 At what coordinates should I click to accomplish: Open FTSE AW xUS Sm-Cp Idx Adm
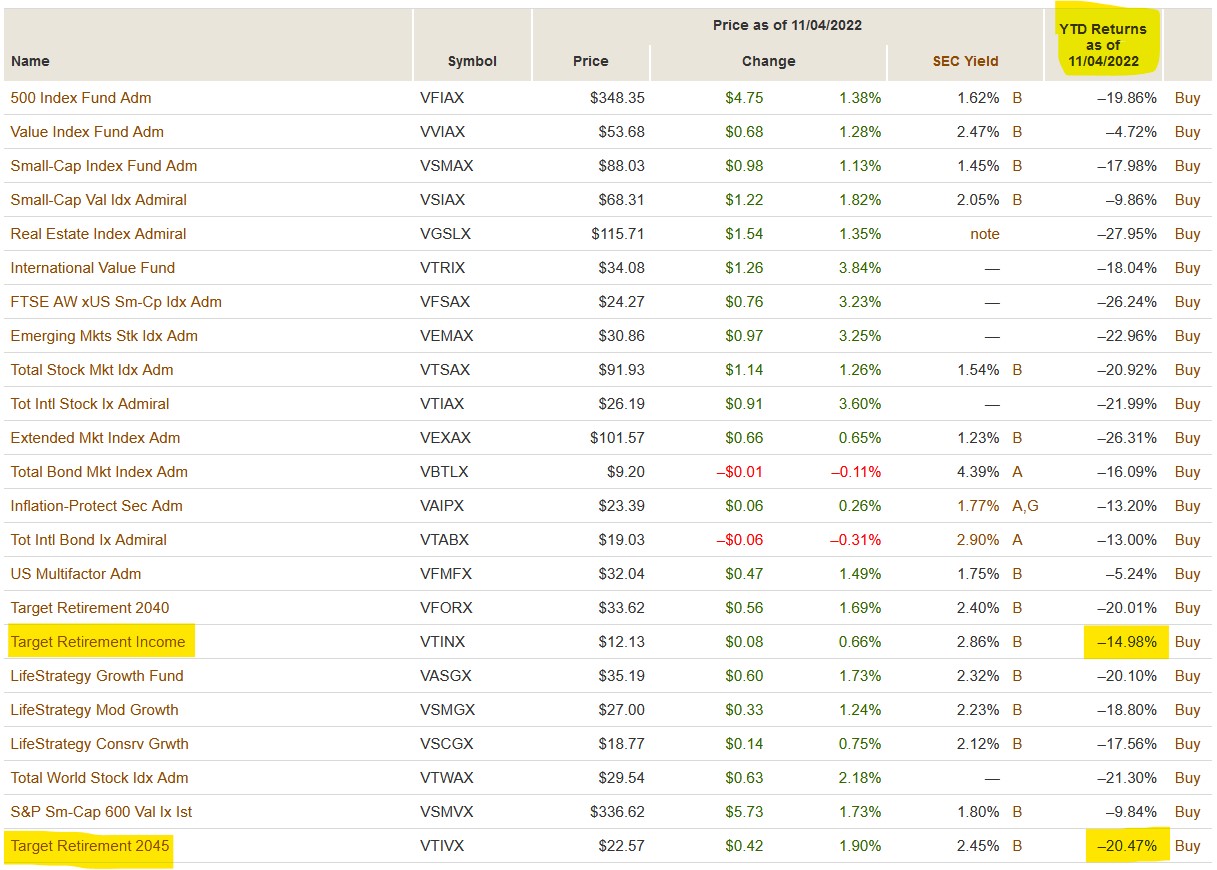pos(116,302)
